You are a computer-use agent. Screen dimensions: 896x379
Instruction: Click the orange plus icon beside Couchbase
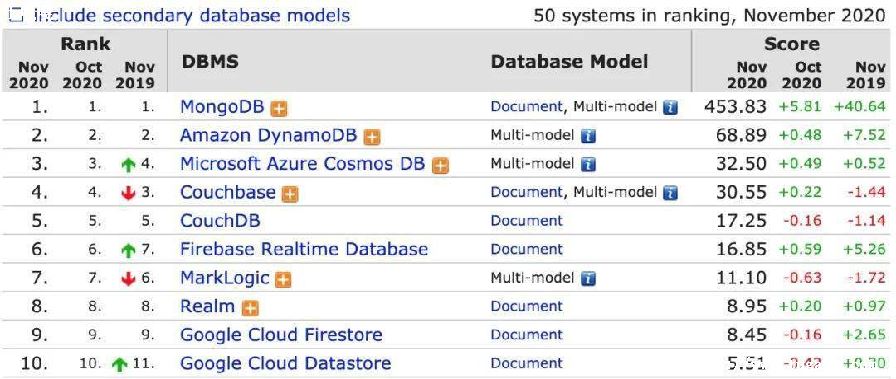290,194
